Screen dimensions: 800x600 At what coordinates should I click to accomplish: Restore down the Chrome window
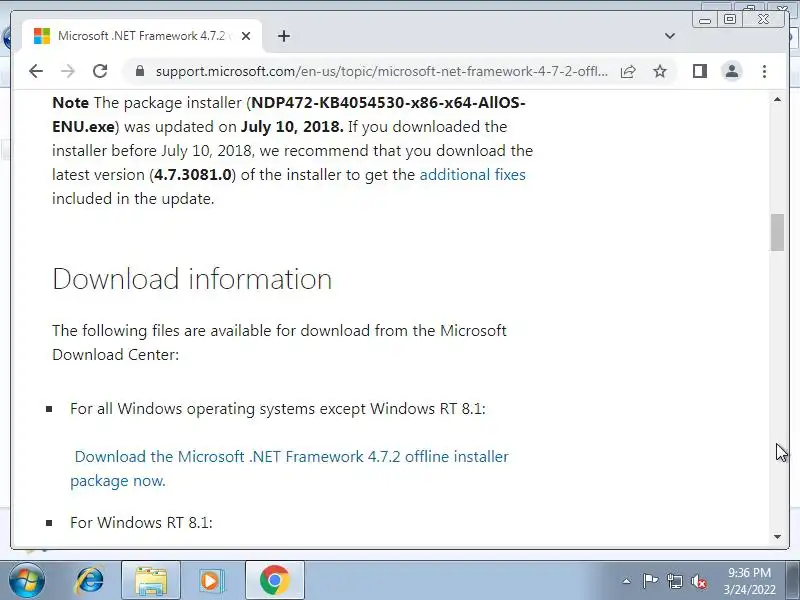coord(730,19)
